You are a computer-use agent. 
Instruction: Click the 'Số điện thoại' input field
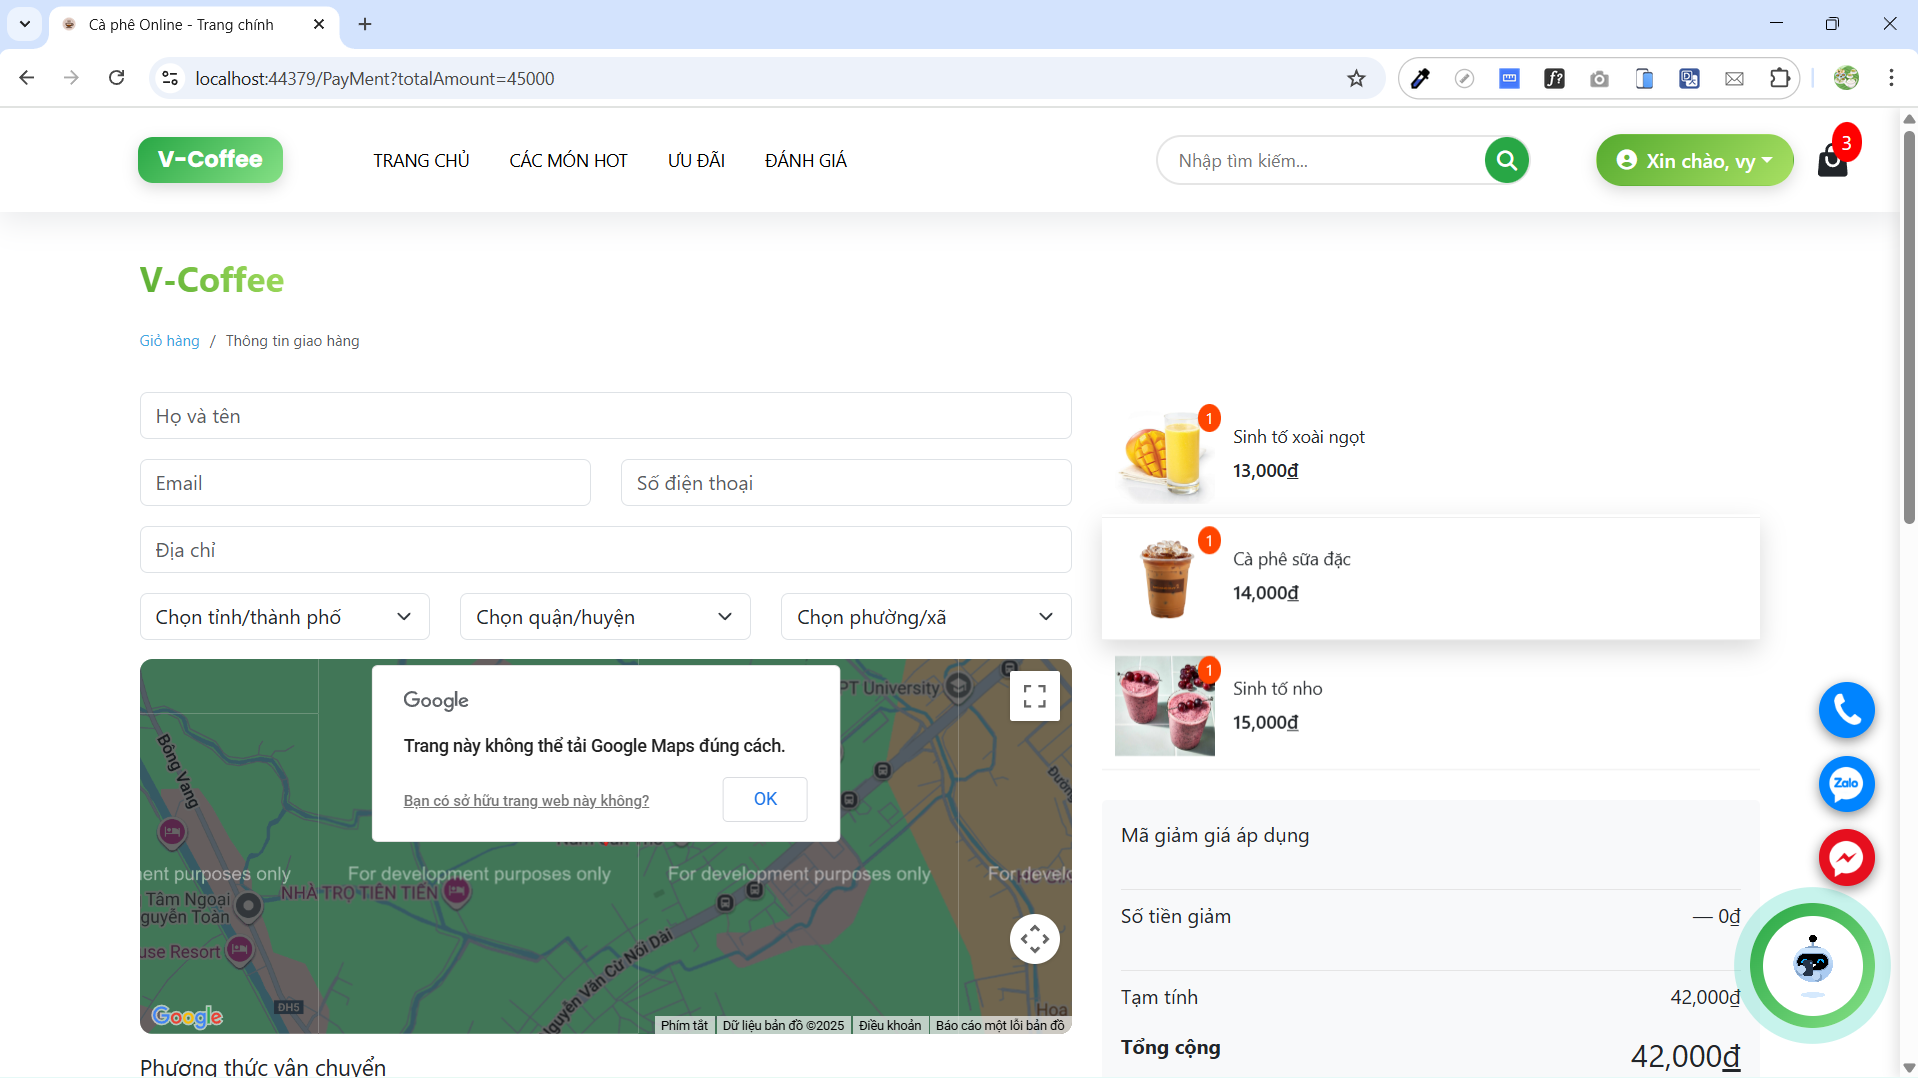[x=845, y=483]
